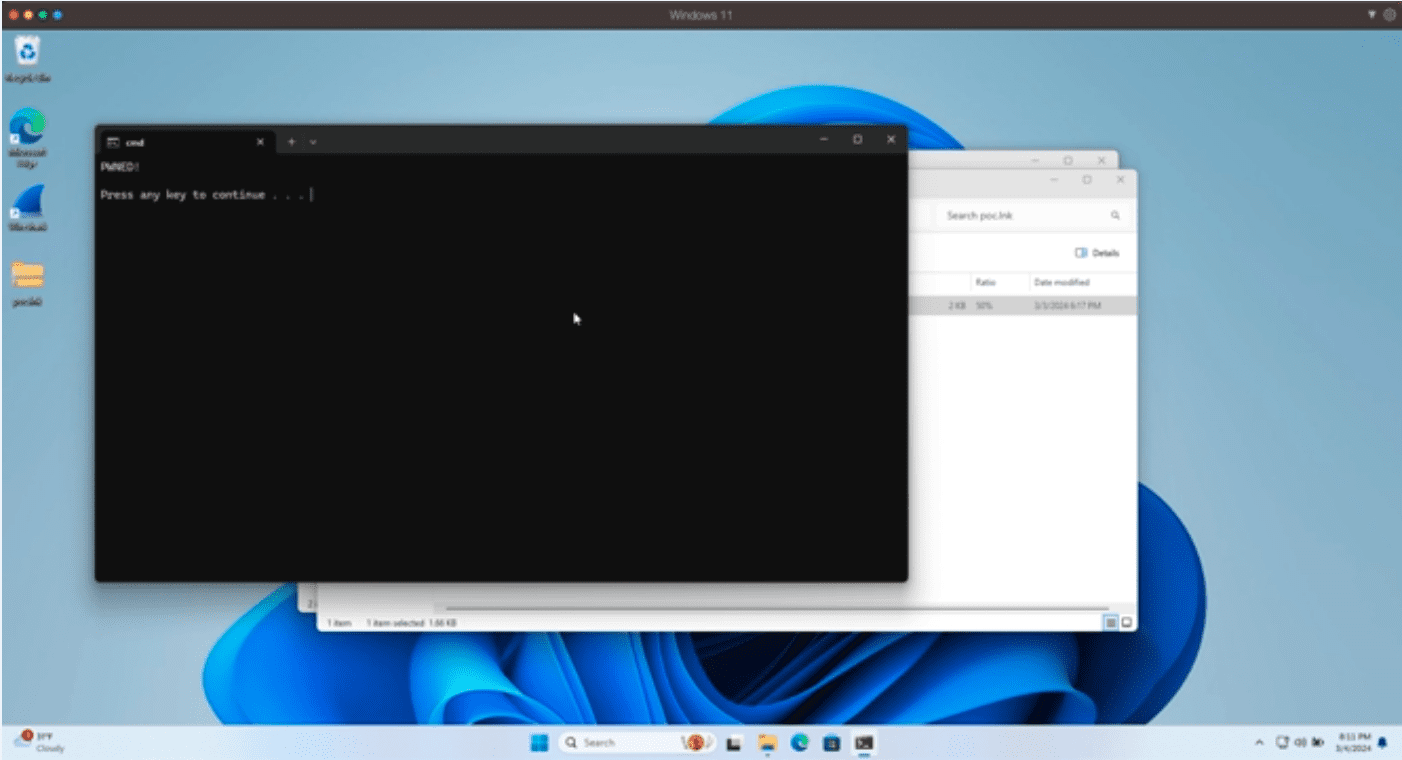Launch Microsoft Edge from the taskbar
Image resolution: width=1402 pixels, height=760 pixels.
(799, 743)
